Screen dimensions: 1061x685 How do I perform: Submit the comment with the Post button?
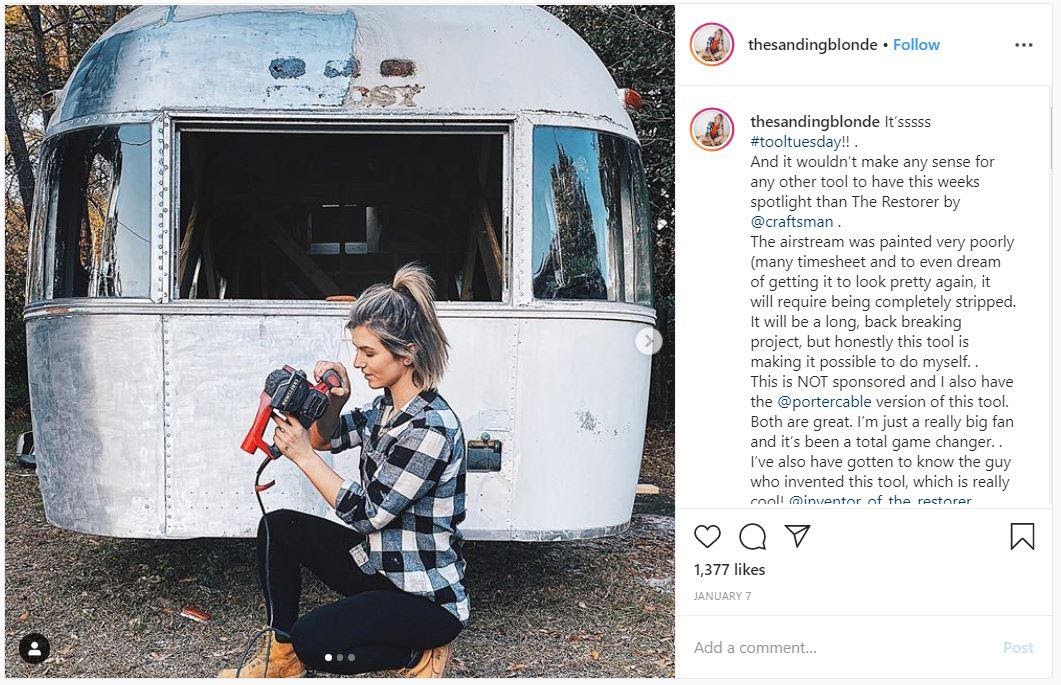click(1018, 648)
